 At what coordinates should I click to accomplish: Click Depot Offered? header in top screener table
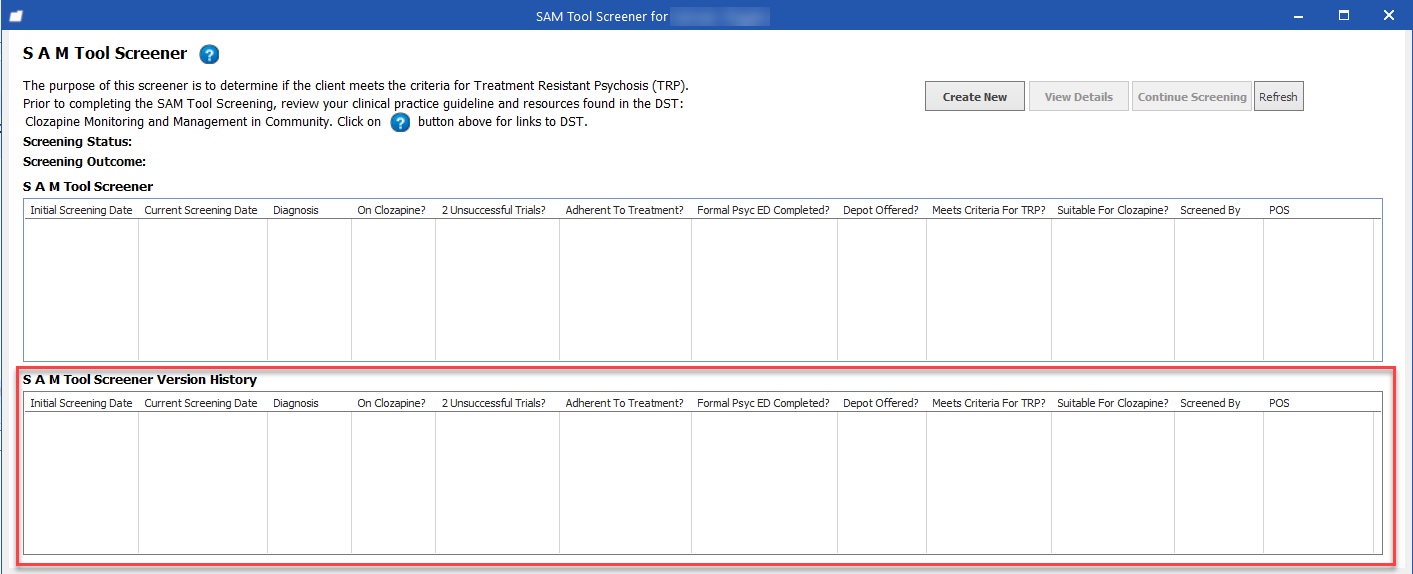point(880,211)
